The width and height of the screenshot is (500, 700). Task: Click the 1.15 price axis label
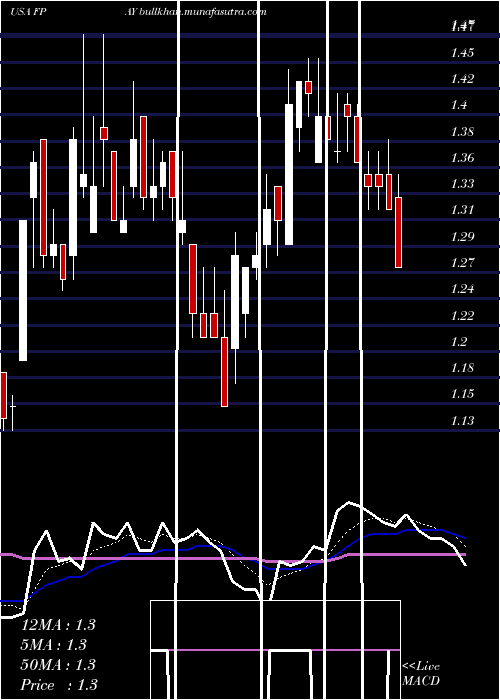[x=463, y=394]
